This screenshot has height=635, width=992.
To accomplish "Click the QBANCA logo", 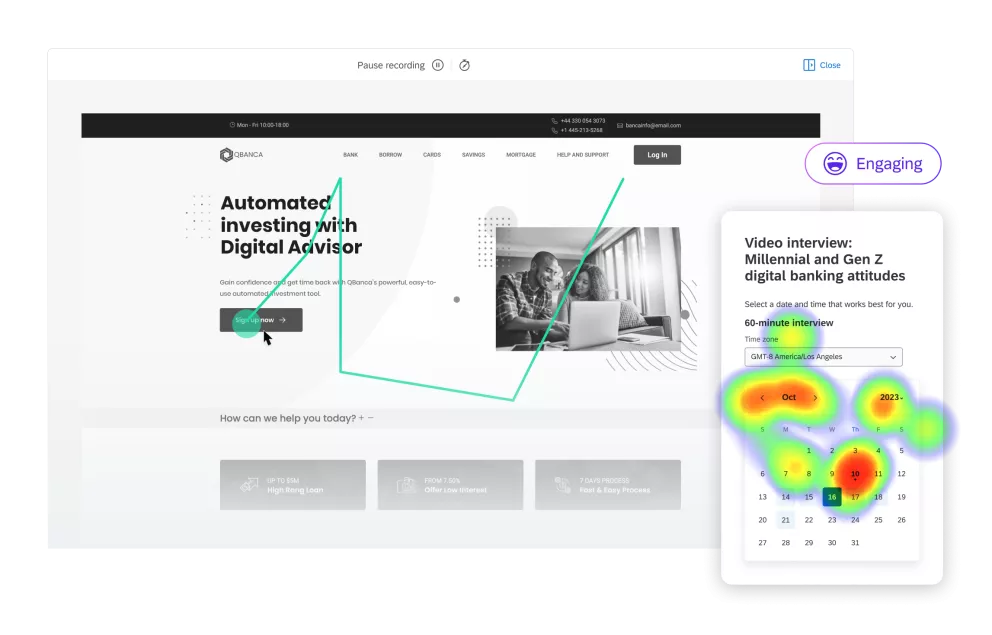I will (x=241, y=155).
